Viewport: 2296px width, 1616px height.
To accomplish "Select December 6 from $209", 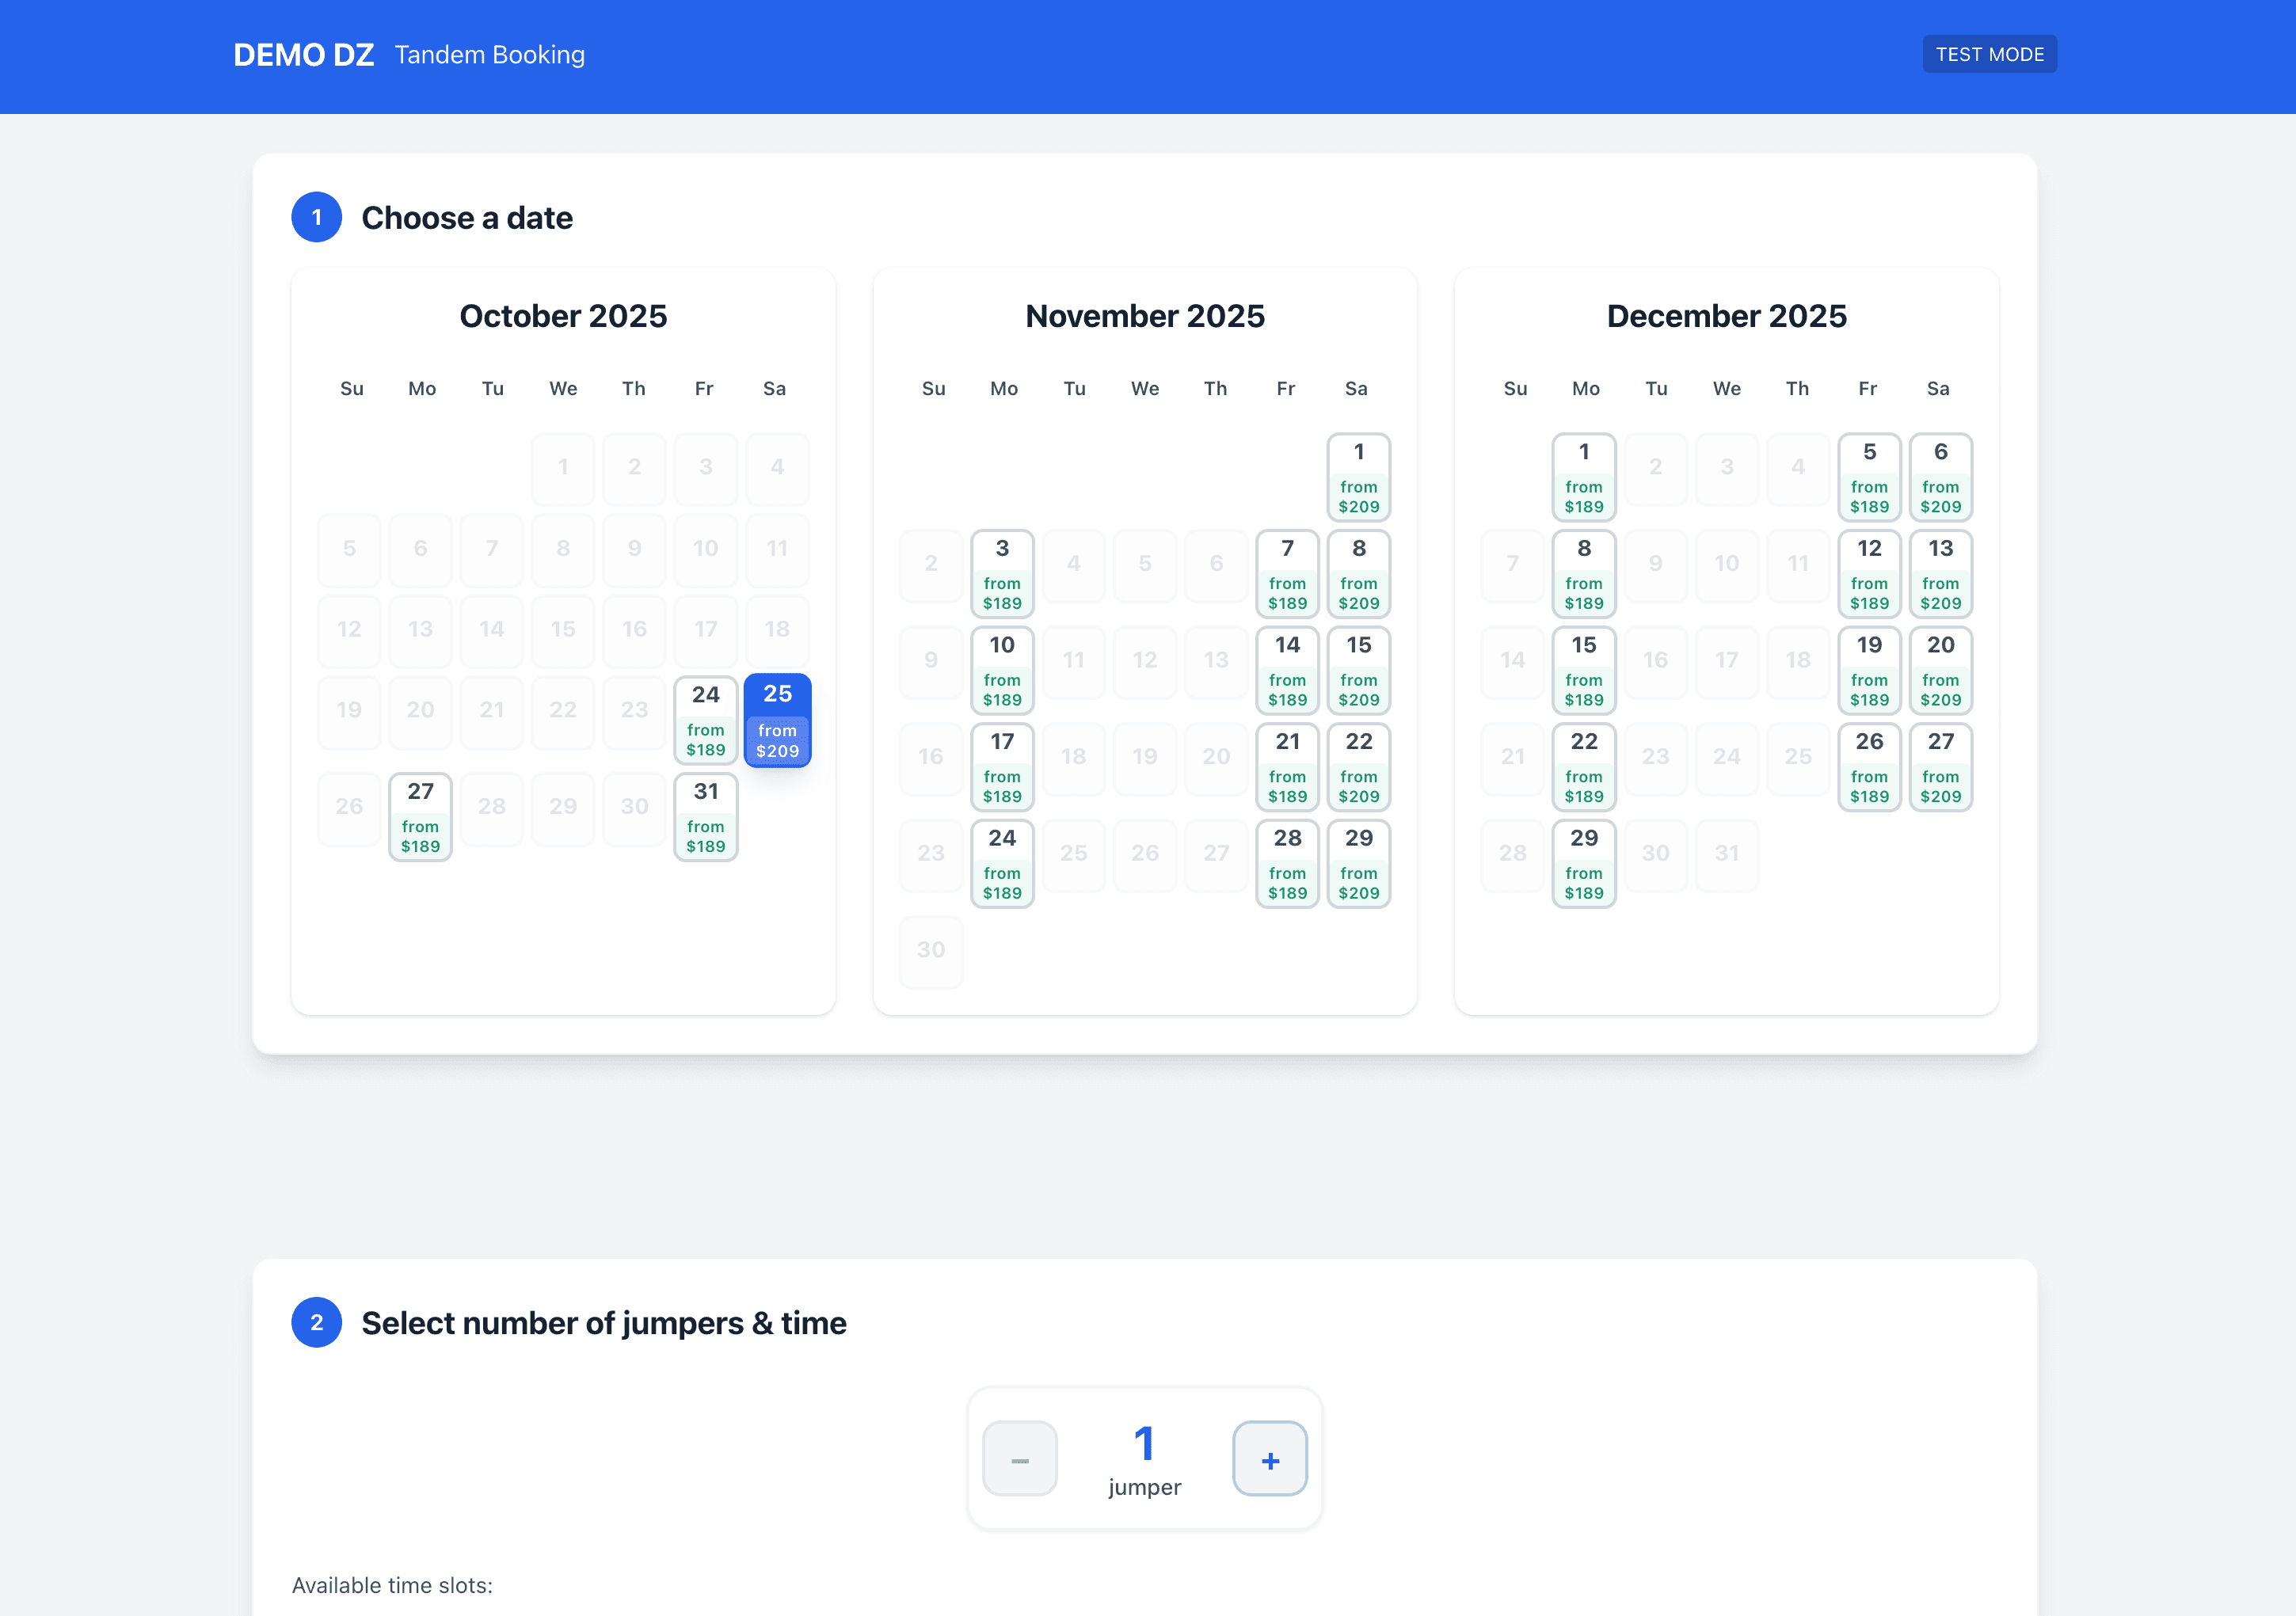I will (x=1940, y=478).
